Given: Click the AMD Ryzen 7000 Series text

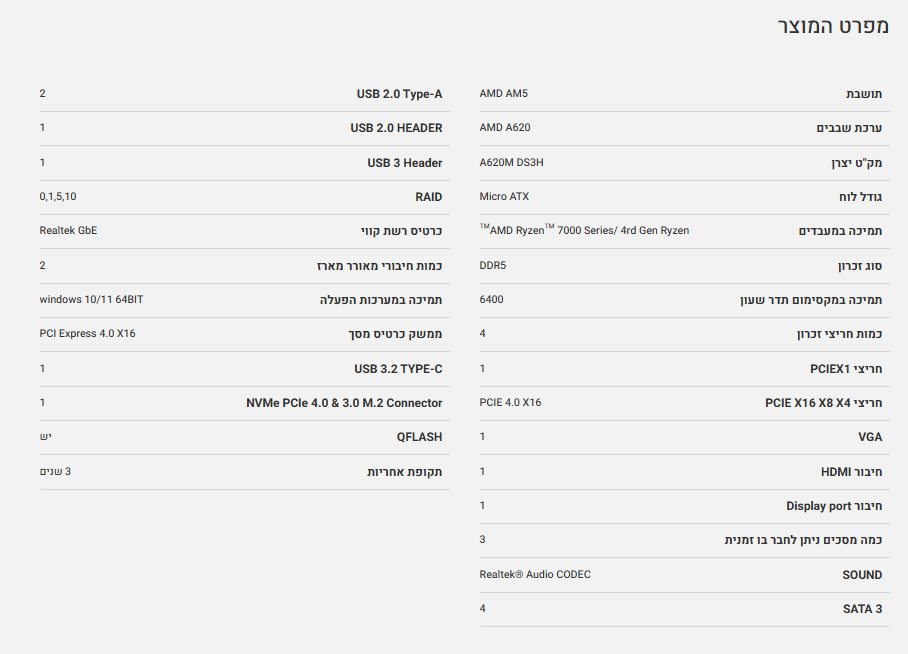Looking at the screenshot, I should (584, 231).
